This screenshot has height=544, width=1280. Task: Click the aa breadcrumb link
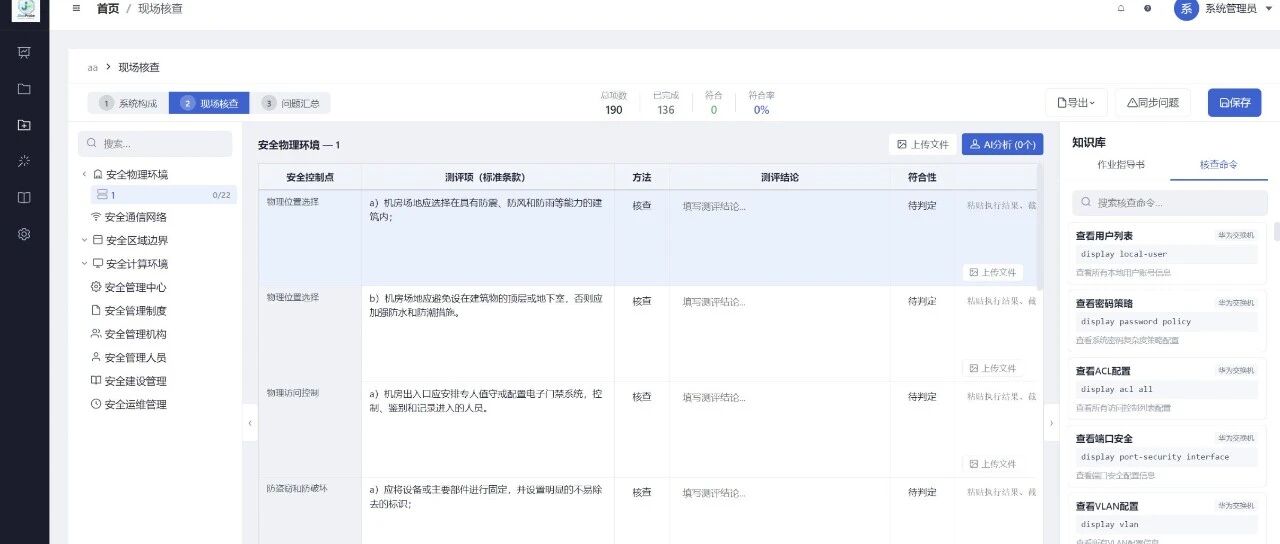click(x=93, y=68)
